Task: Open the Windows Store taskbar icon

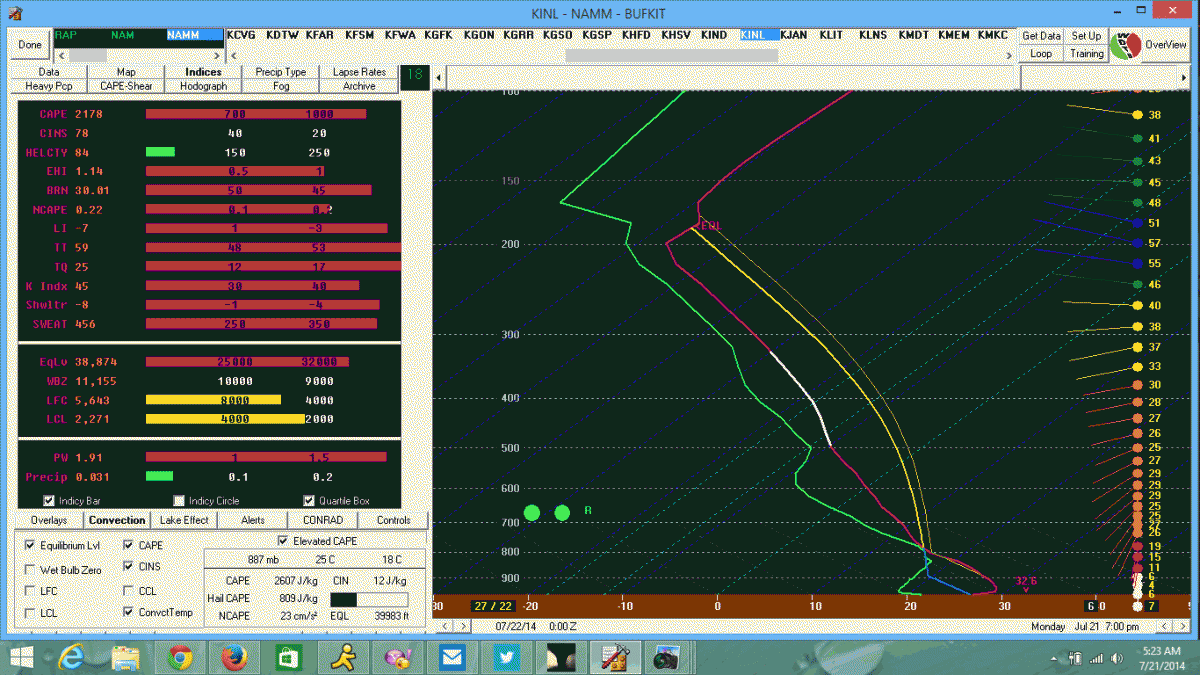Action: pyautogui.click(x=288, y=657)
